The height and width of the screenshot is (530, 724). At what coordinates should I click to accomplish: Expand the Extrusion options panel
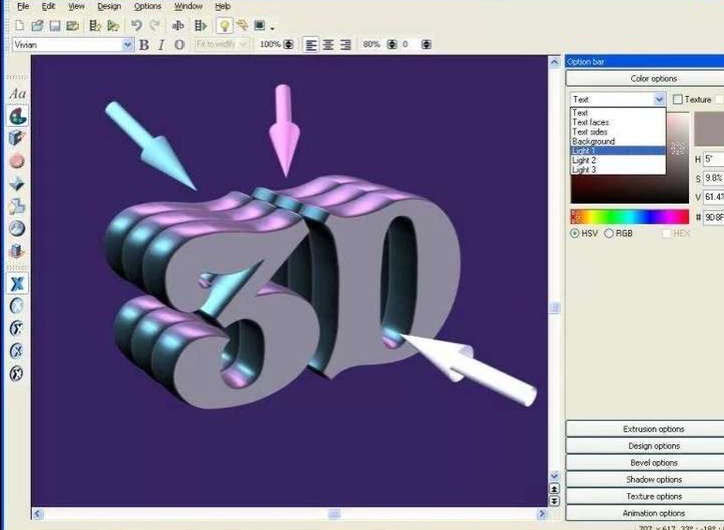tap(645, 428)
